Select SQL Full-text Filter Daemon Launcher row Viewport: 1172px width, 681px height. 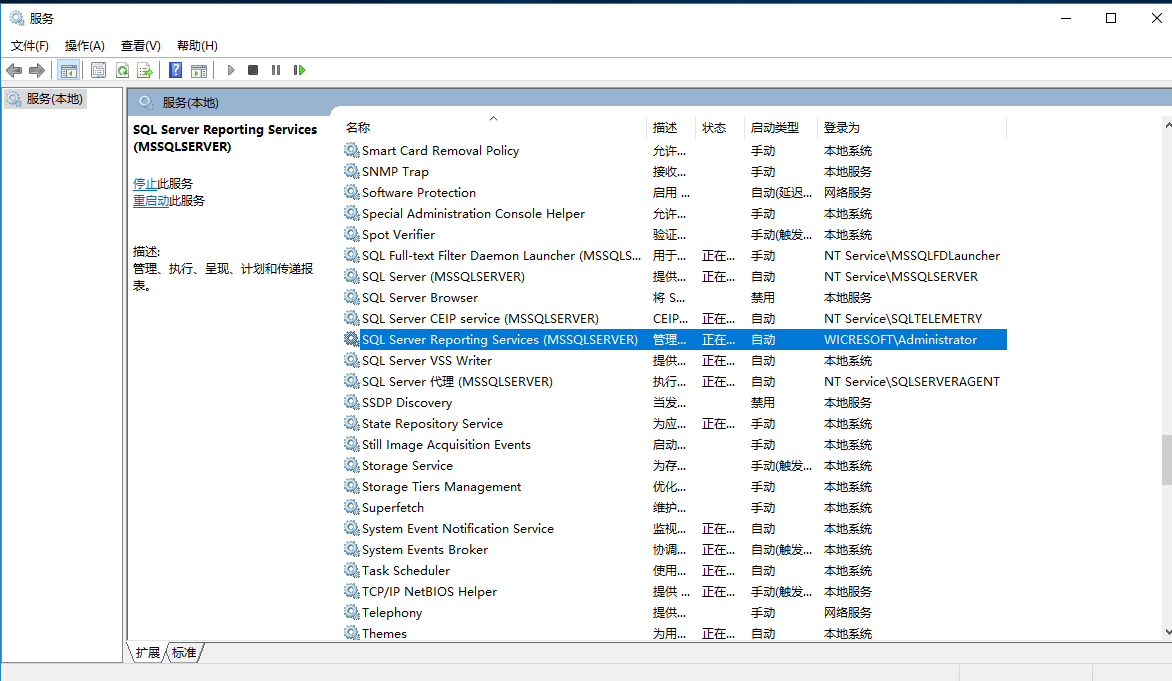click(675, 255)
